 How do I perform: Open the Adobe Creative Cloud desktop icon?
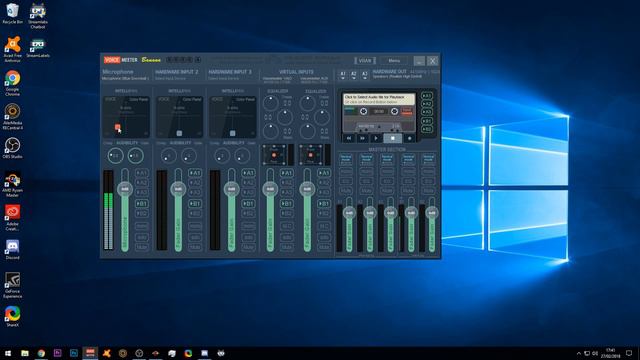point(12,218)
